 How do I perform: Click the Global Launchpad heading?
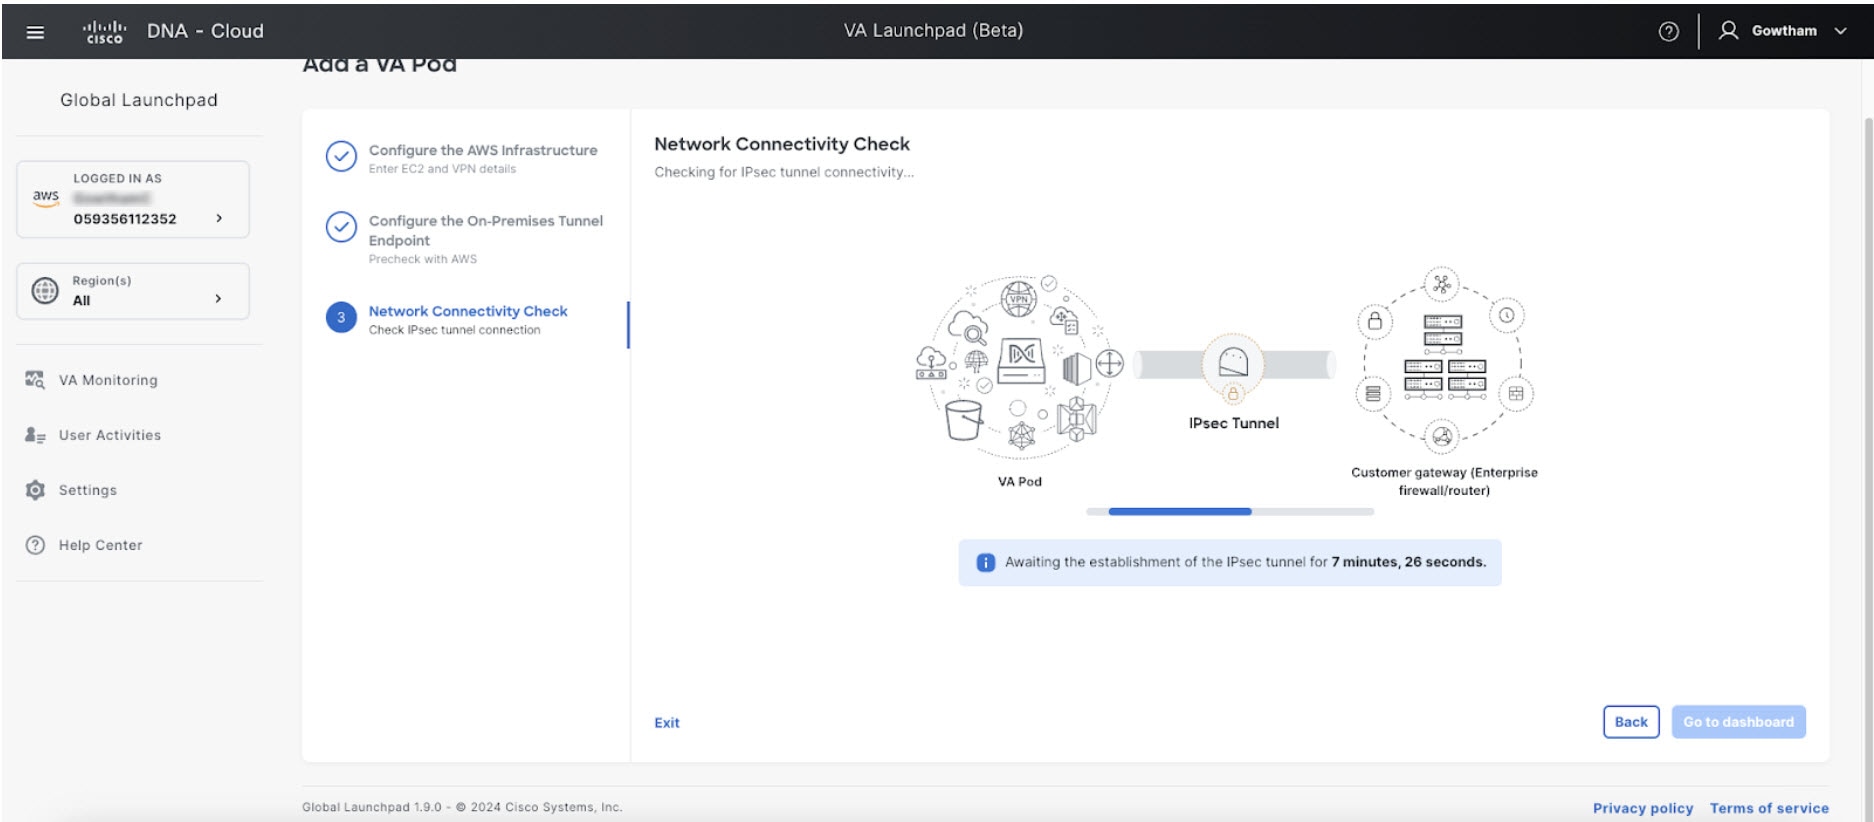[x=138, y=100]
